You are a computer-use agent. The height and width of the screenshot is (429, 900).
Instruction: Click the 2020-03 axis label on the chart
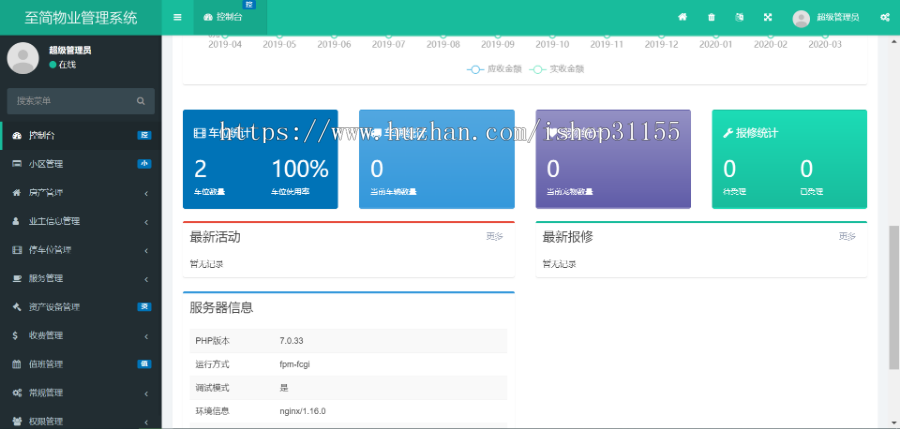click(x=825, y=44)
